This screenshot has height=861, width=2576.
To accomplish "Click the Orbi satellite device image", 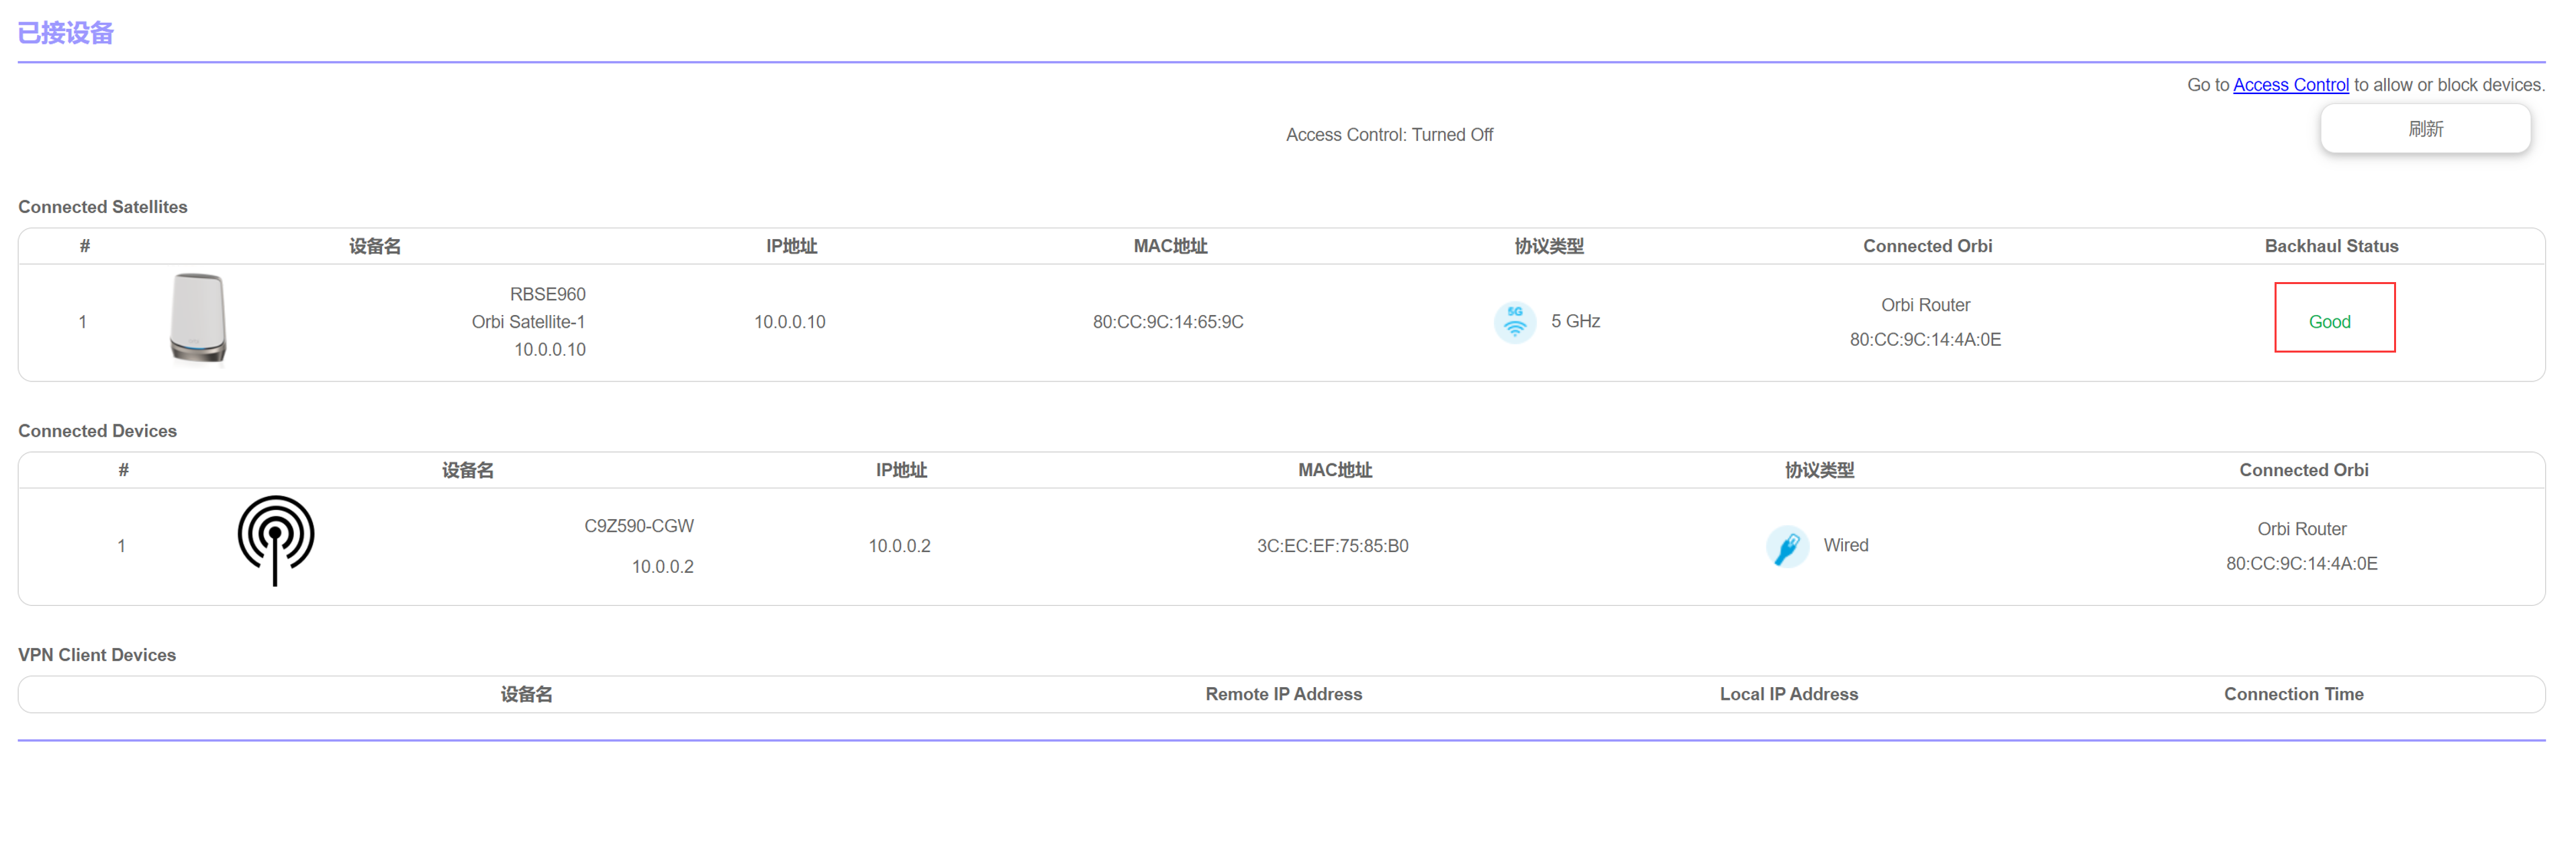I will [x=198, y=318].
